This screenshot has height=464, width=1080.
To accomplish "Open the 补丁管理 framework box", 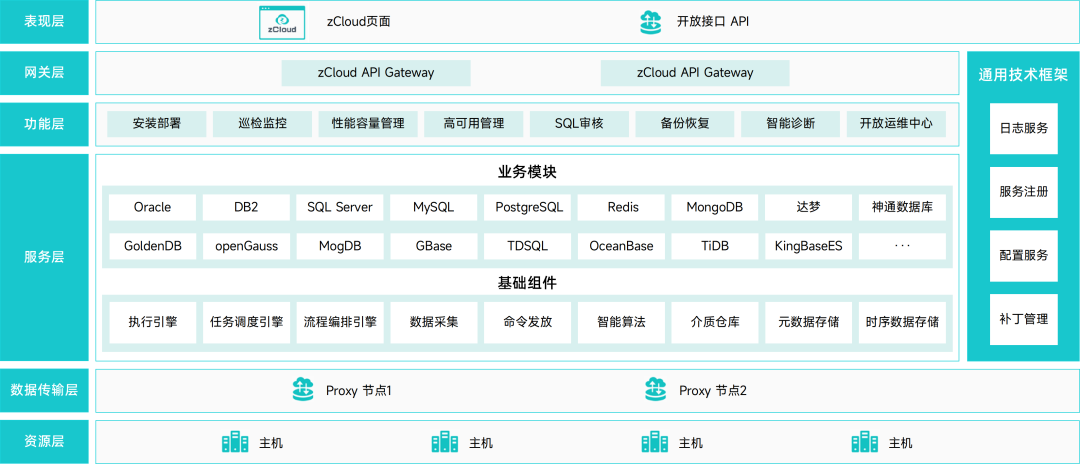I will 1024,319.
